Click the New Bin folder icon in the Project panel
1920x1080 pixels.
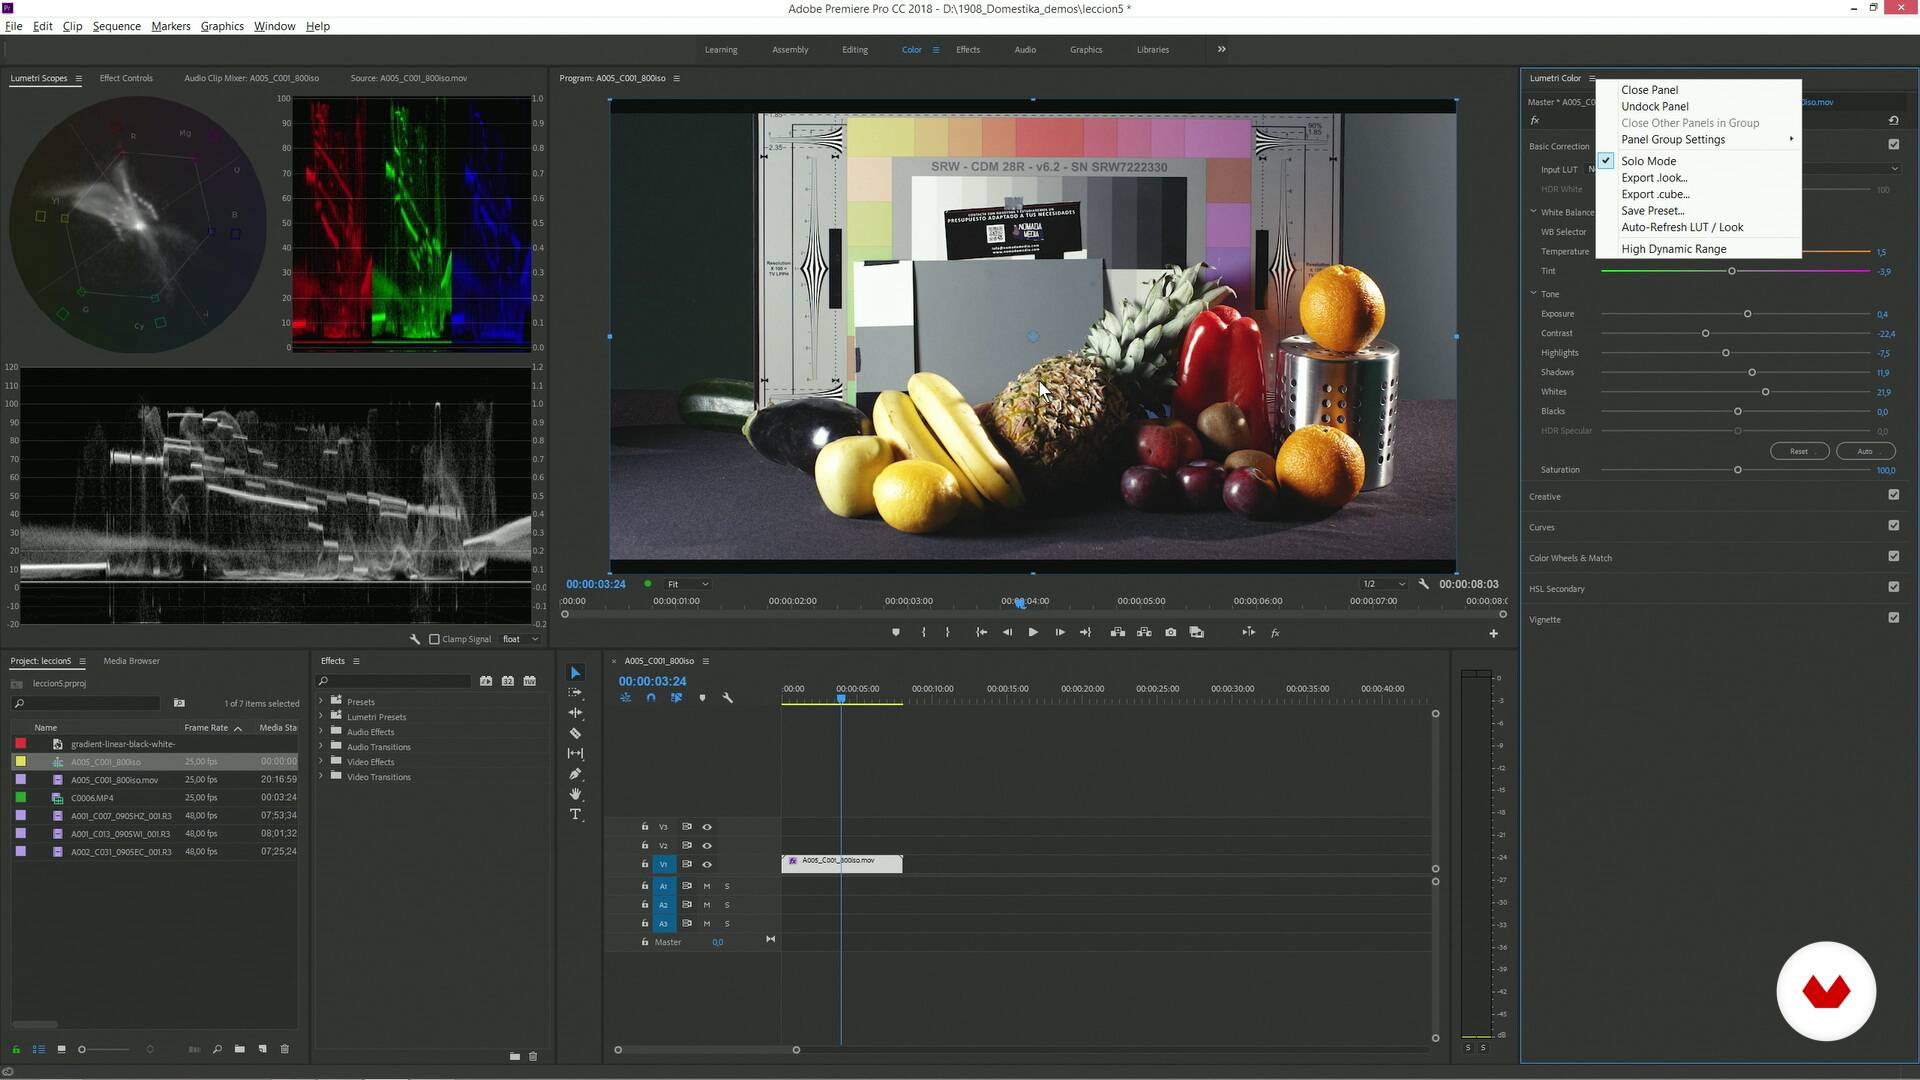pos(240,1049)
